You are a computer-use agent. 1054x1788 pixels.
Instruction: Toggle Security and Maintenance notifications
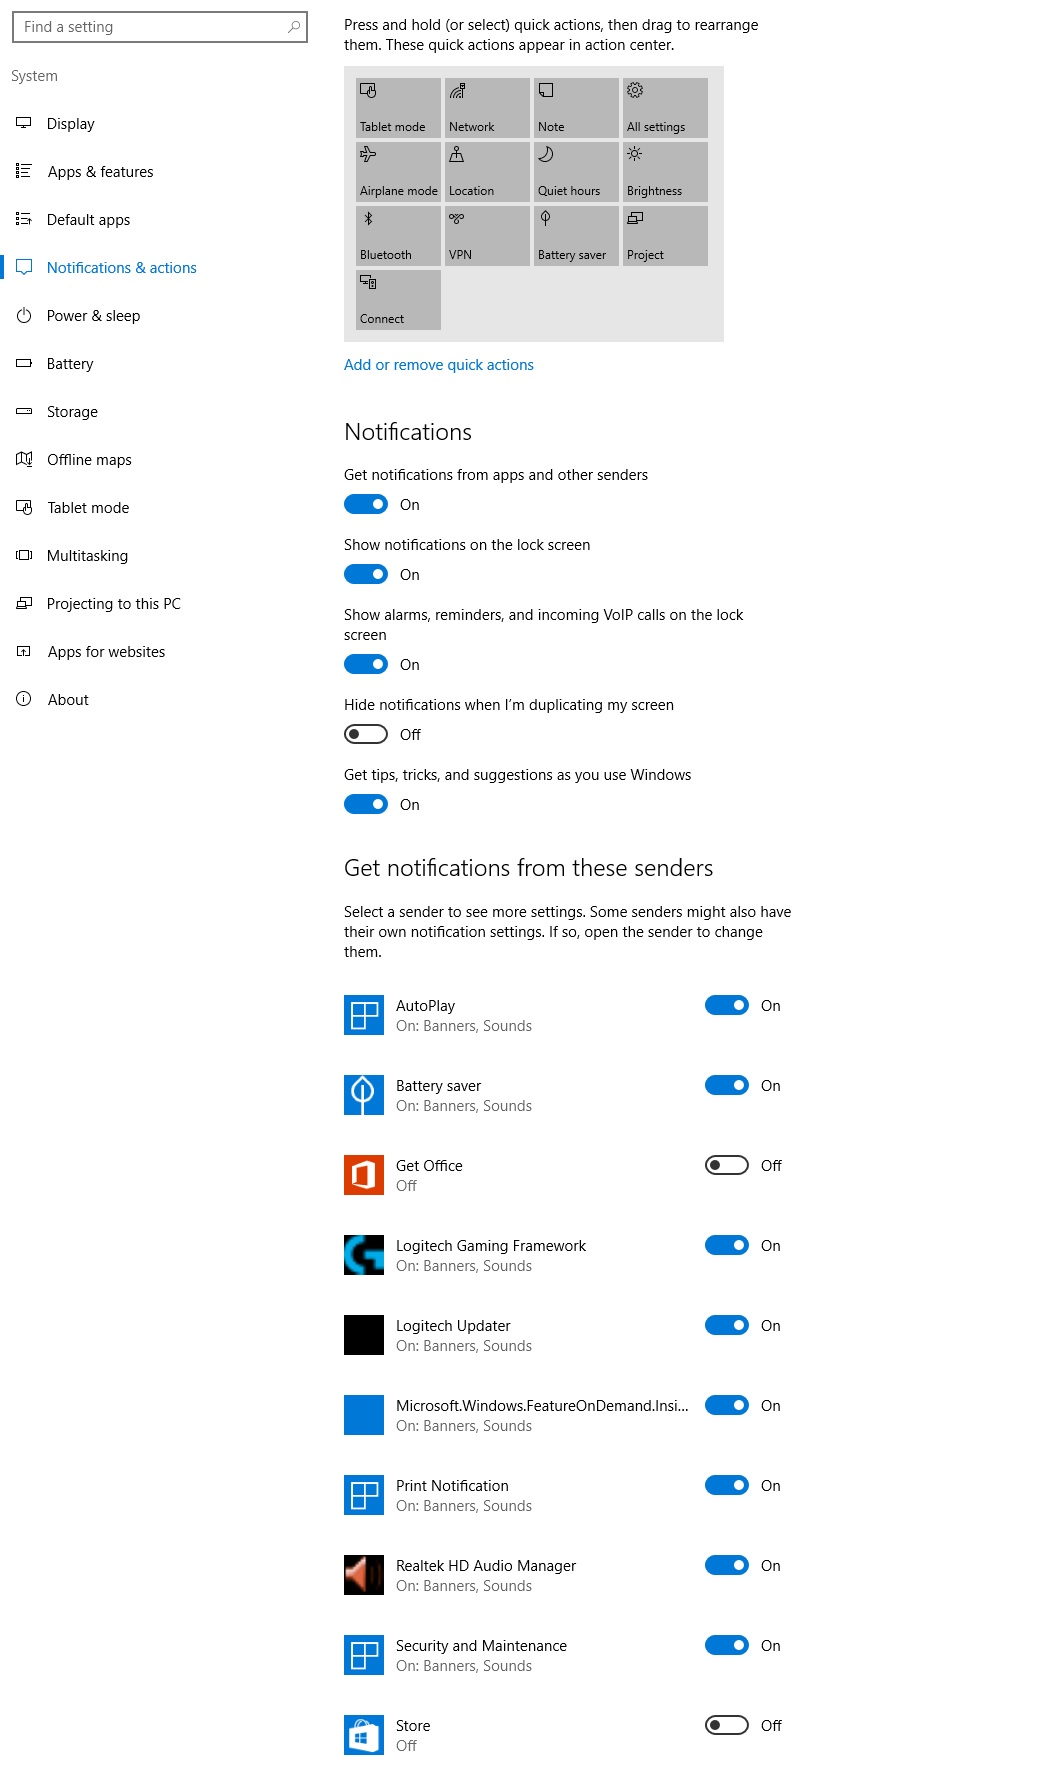(727, 1645)
